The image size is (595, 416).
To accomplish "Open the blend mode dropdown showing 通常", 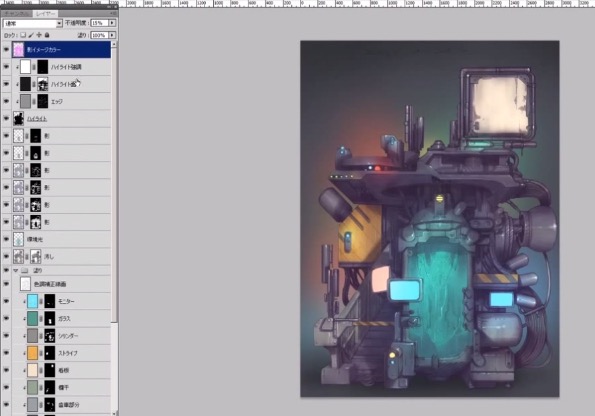I will coord(33,24).
